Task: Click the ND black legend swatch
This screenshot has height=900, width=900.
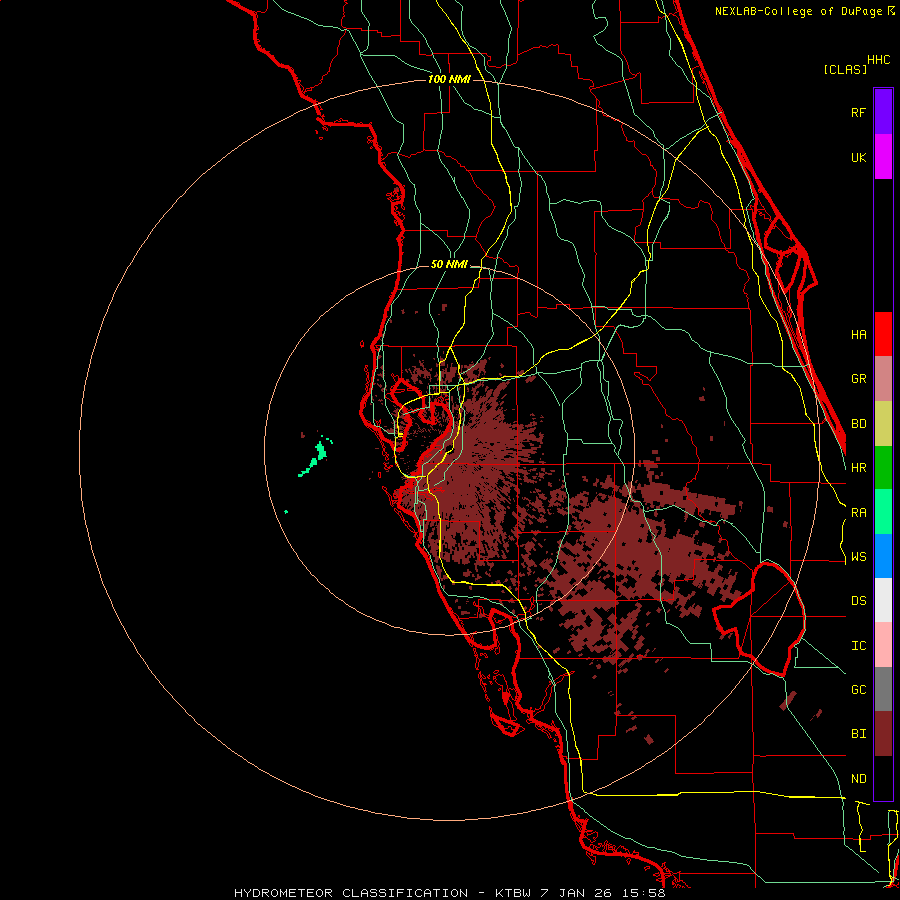Action: pyautogui.click(x=883, y=778)
